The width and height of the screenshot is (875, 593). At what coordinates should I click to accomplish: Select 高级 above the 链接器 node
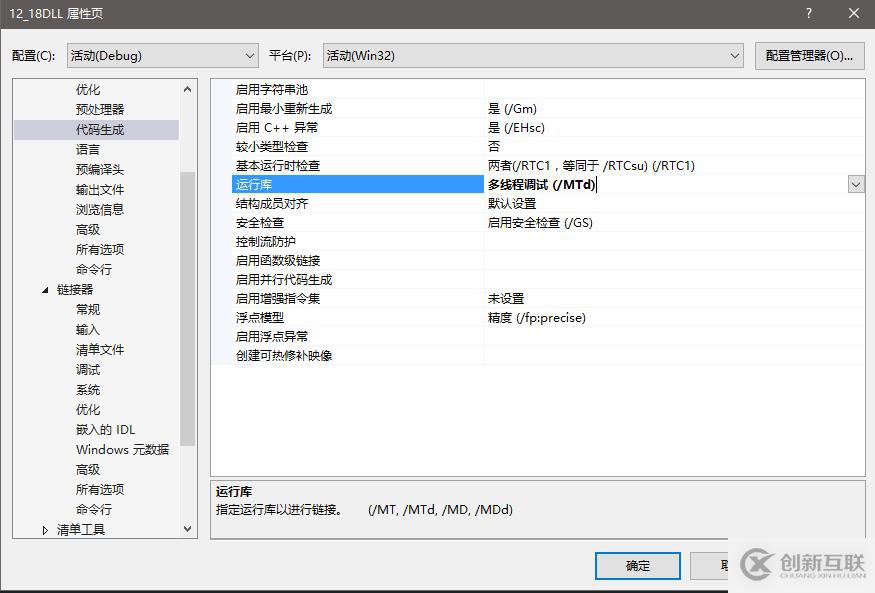click(88, 230)
